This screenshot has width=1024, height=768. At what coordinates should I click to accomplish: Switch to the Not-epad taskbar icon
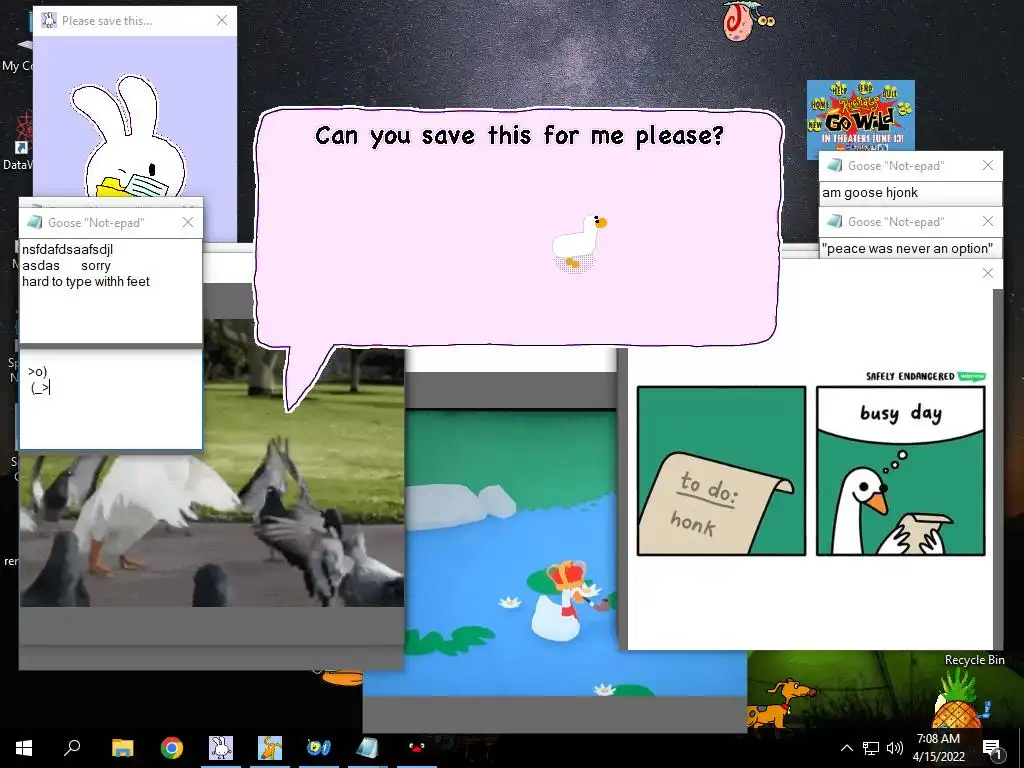pyautogui.click(x=367, y=747)
